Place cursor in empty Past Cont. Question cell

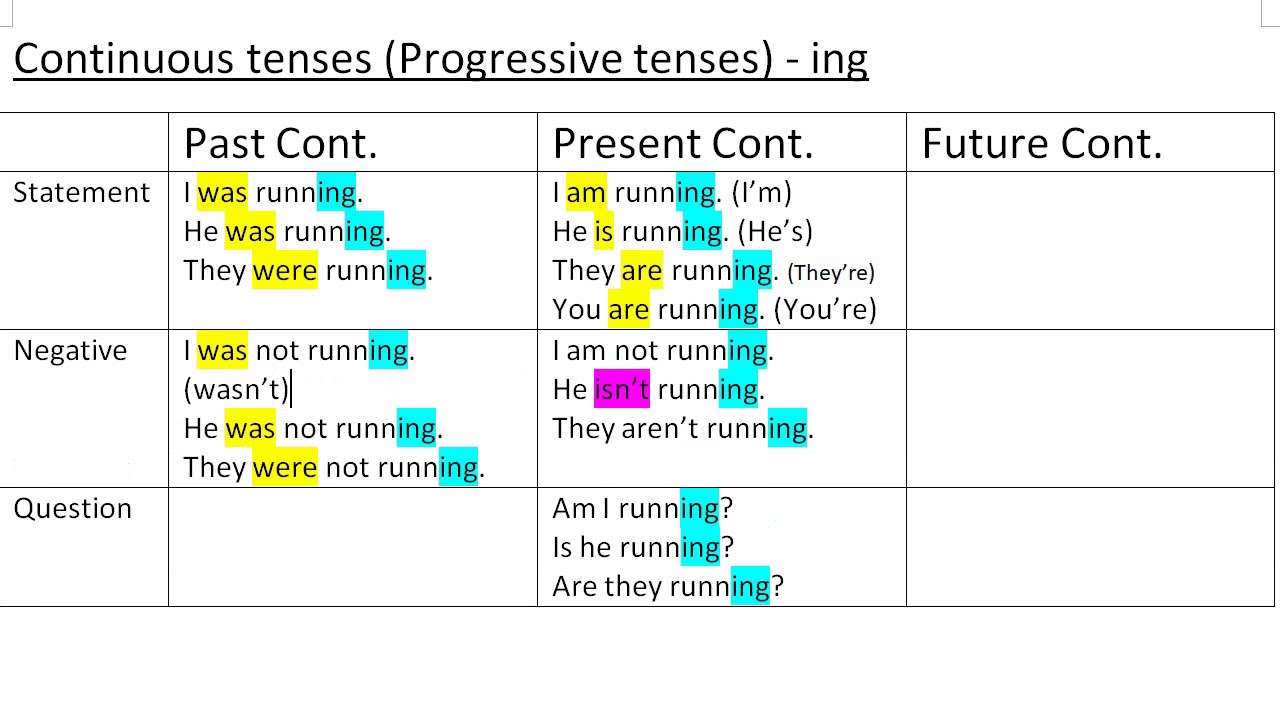pos(352,546)
